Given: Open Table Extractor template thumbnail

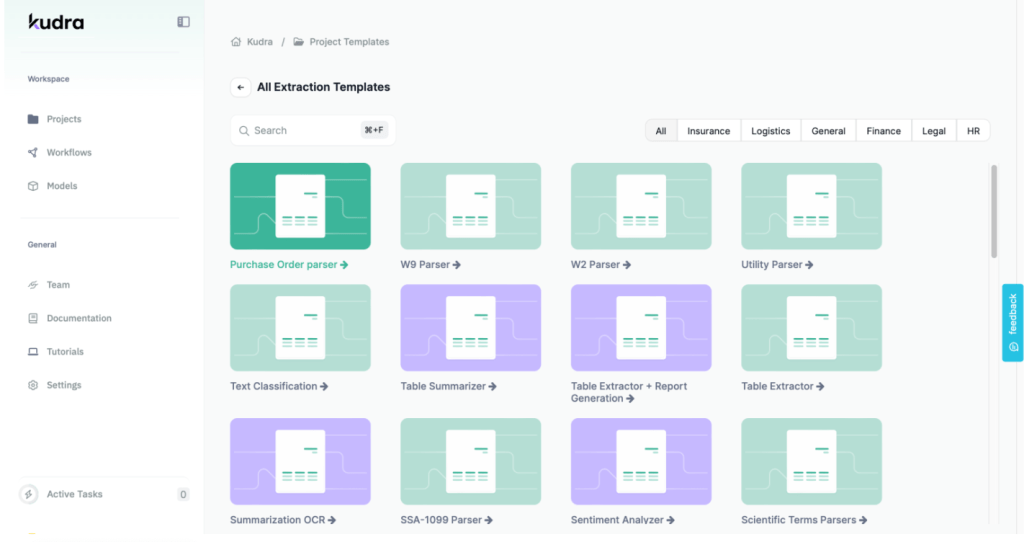Looking at the screenshot, I should (812, 328).
